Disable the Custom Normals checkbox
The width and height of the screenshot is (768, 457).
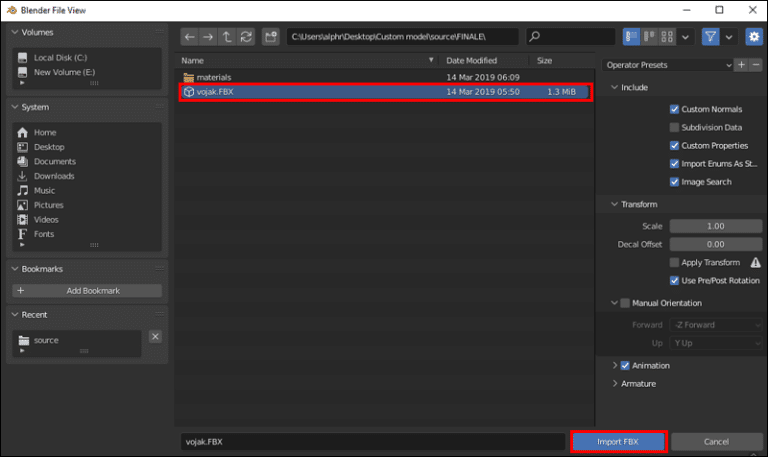[674, 109]
